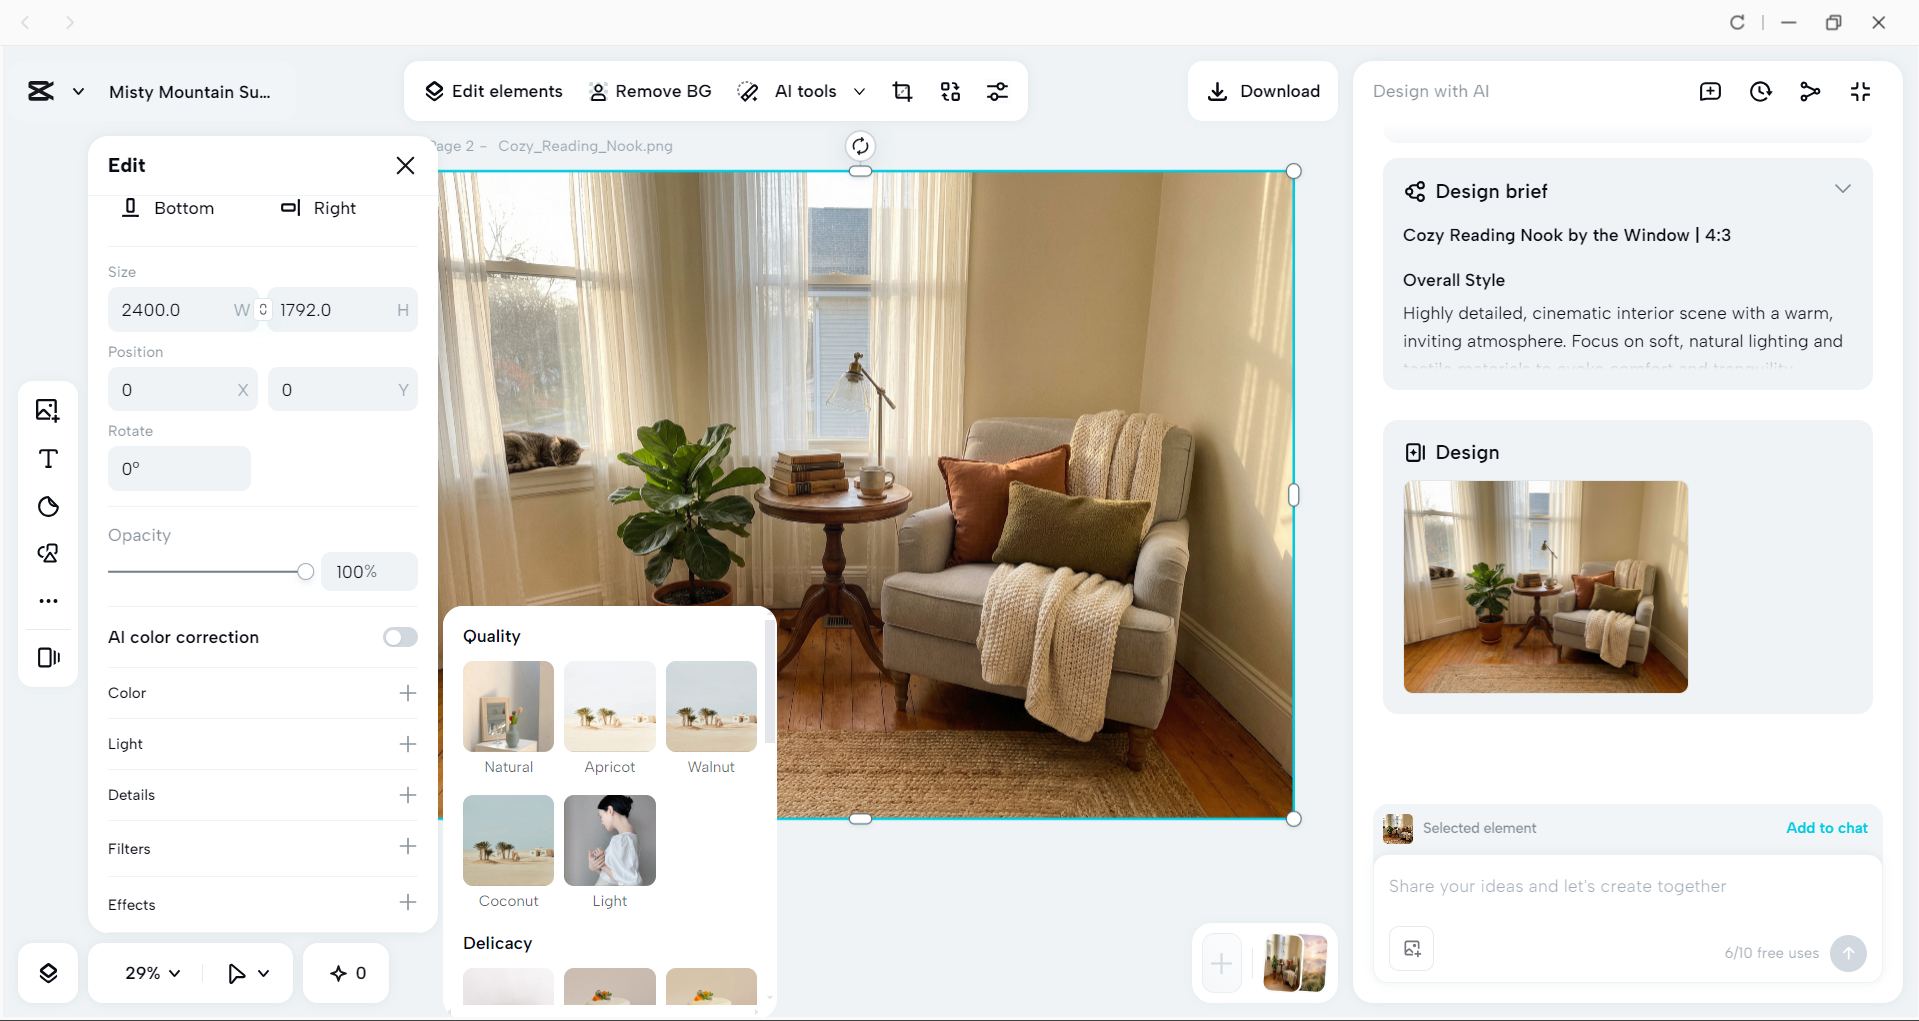Collapse the Design brief card
This screenshot has height=1021, width=1919.
1842,189
